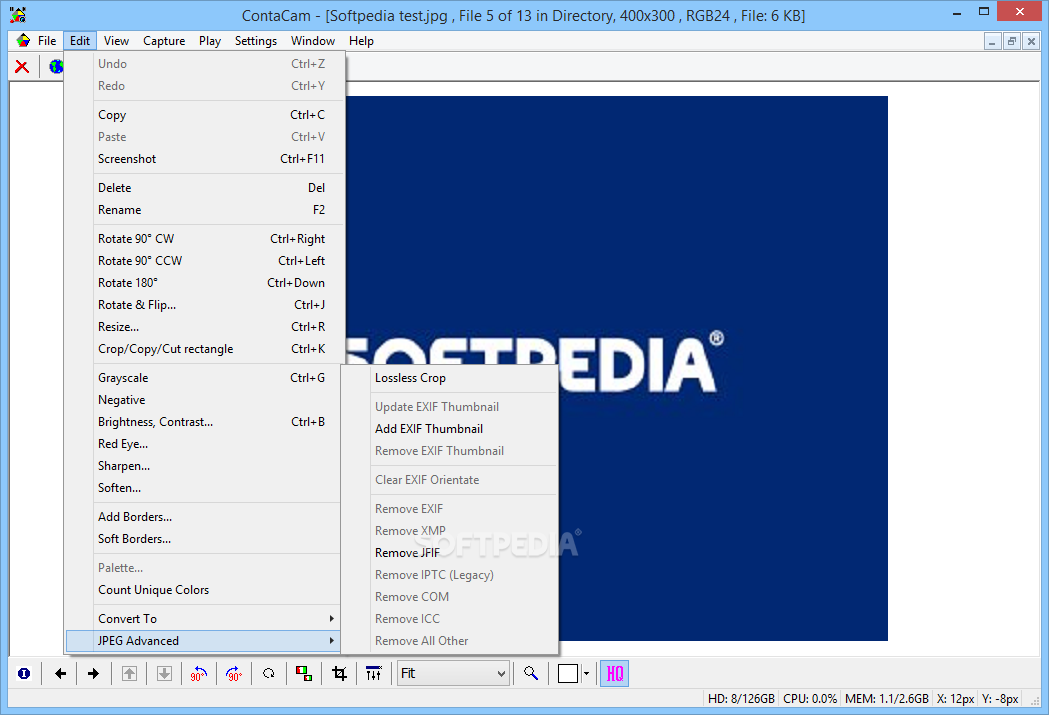Screen dimensions: 1049x715
Task: Choose Crop/Copy/Cut rectangle
Action: [203, 349]
